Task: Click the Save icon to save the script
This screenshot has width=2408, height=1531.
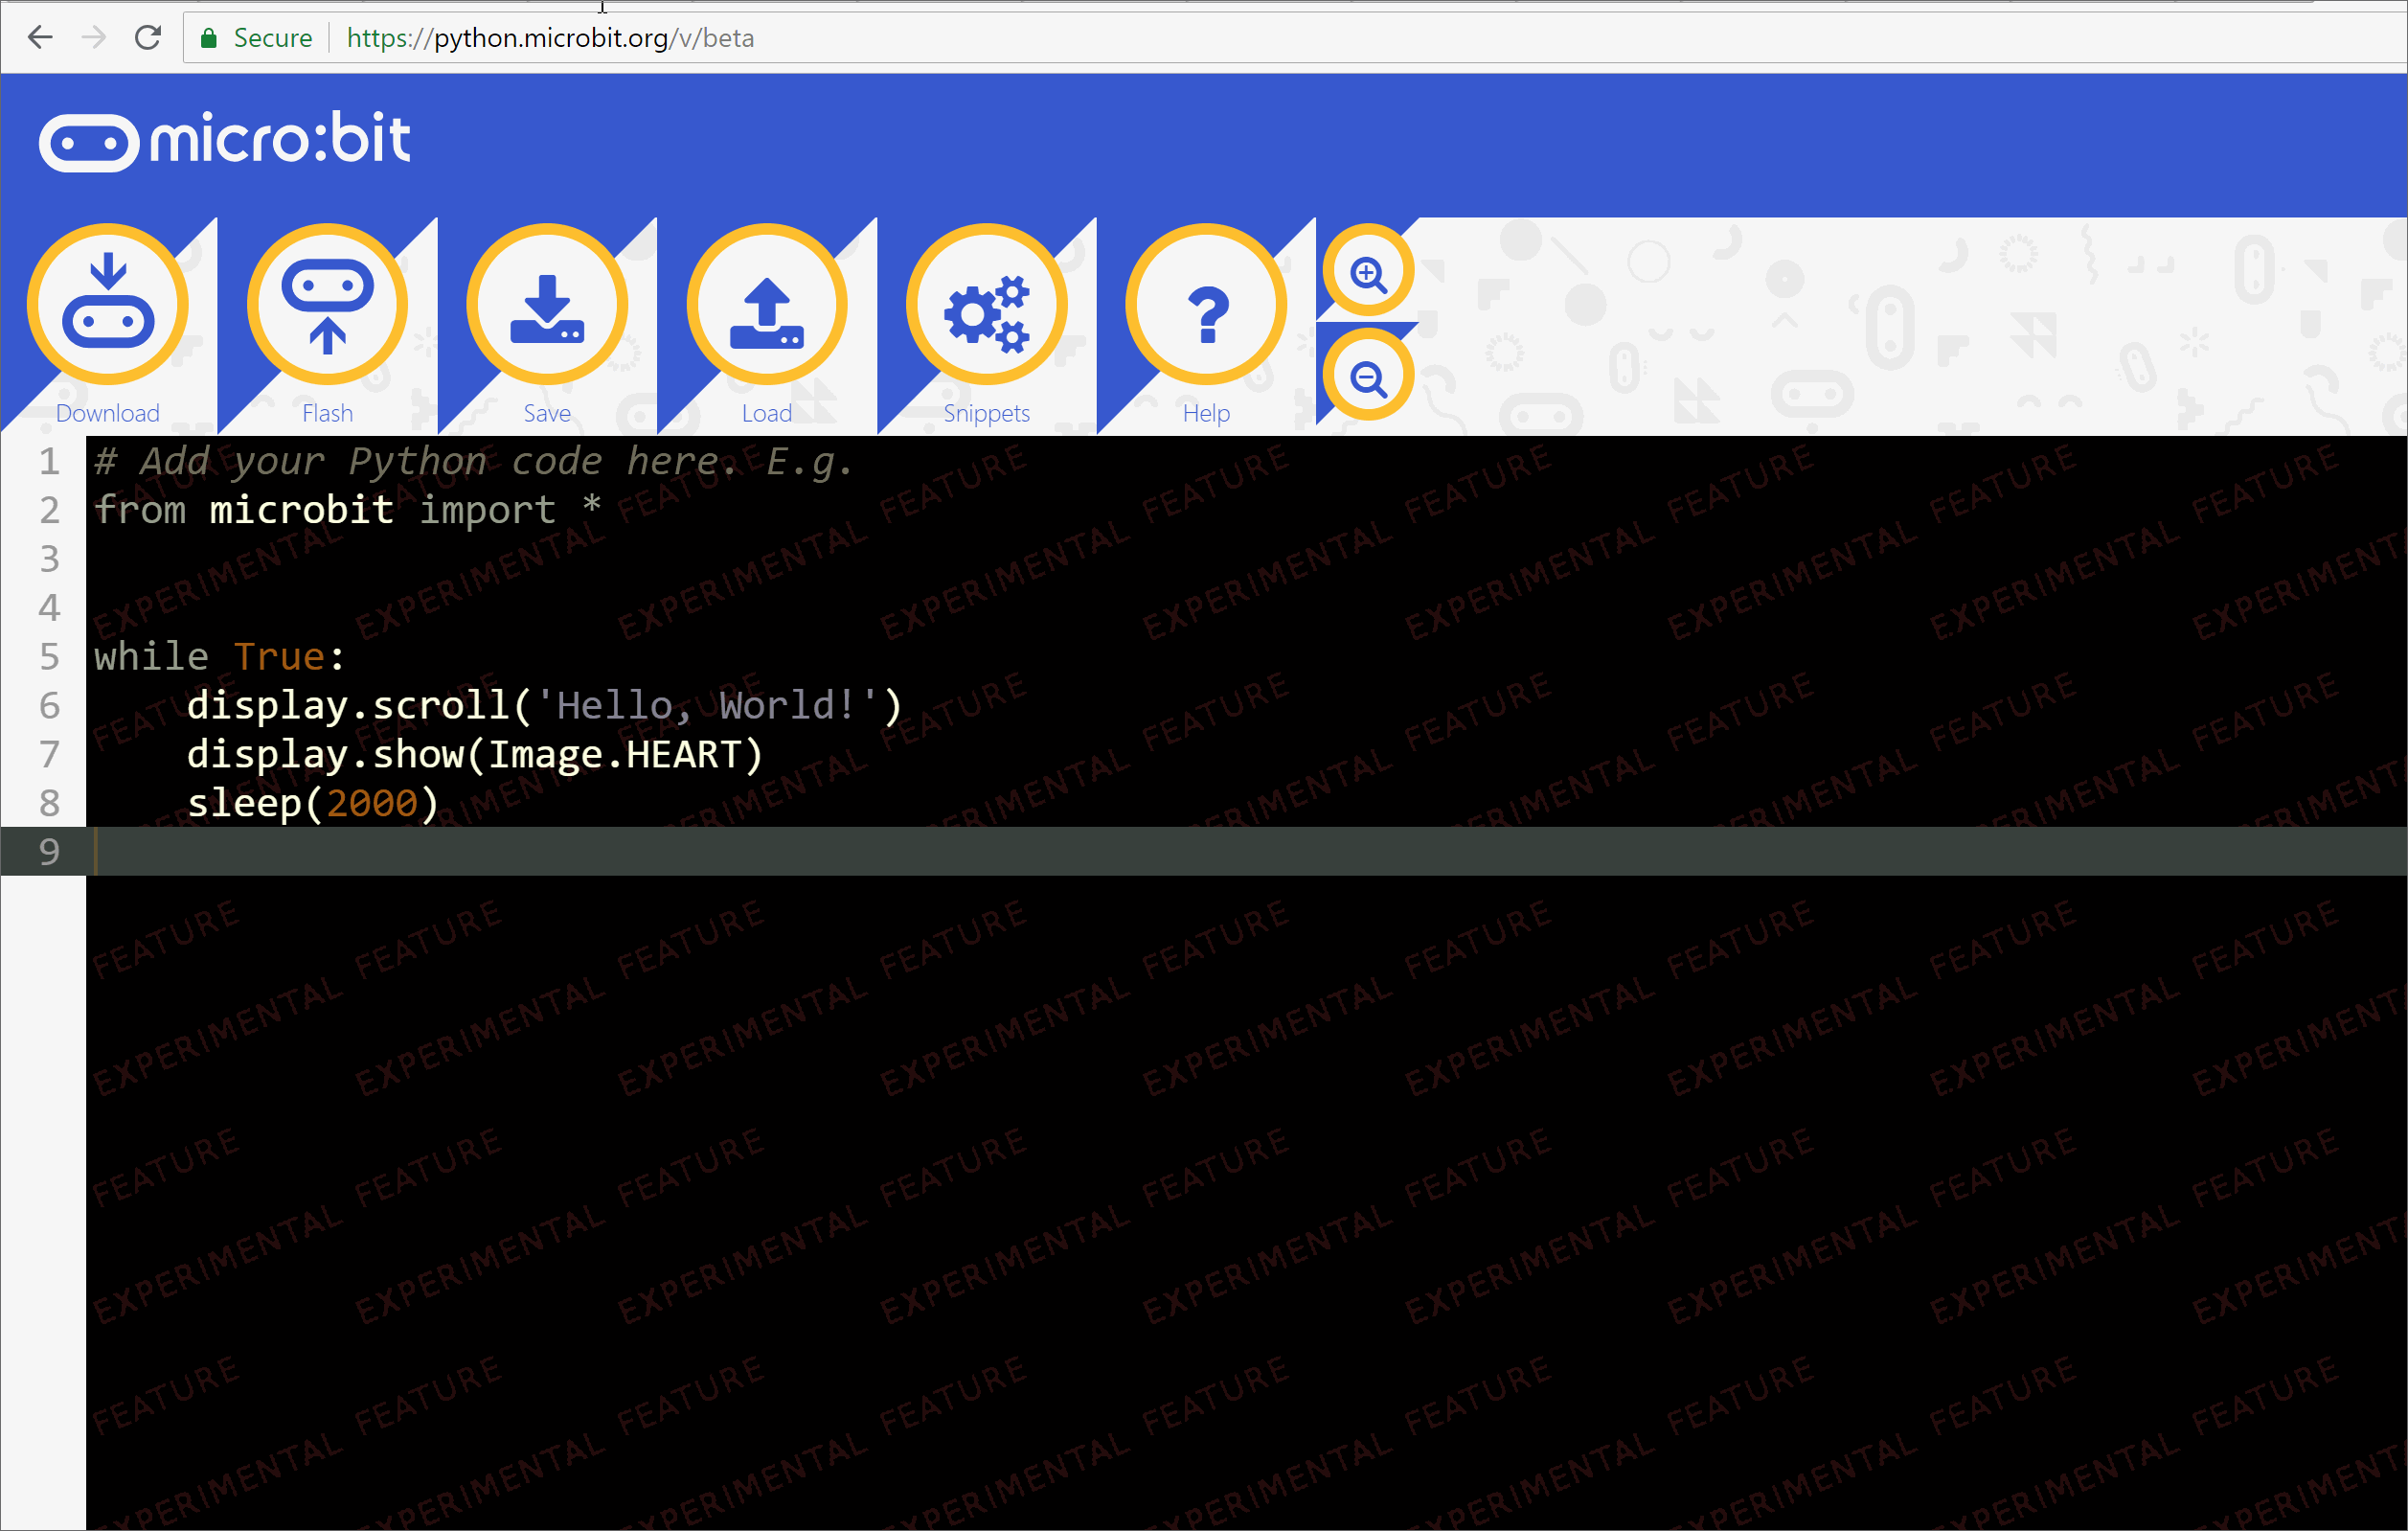Action: coord(547,303)
